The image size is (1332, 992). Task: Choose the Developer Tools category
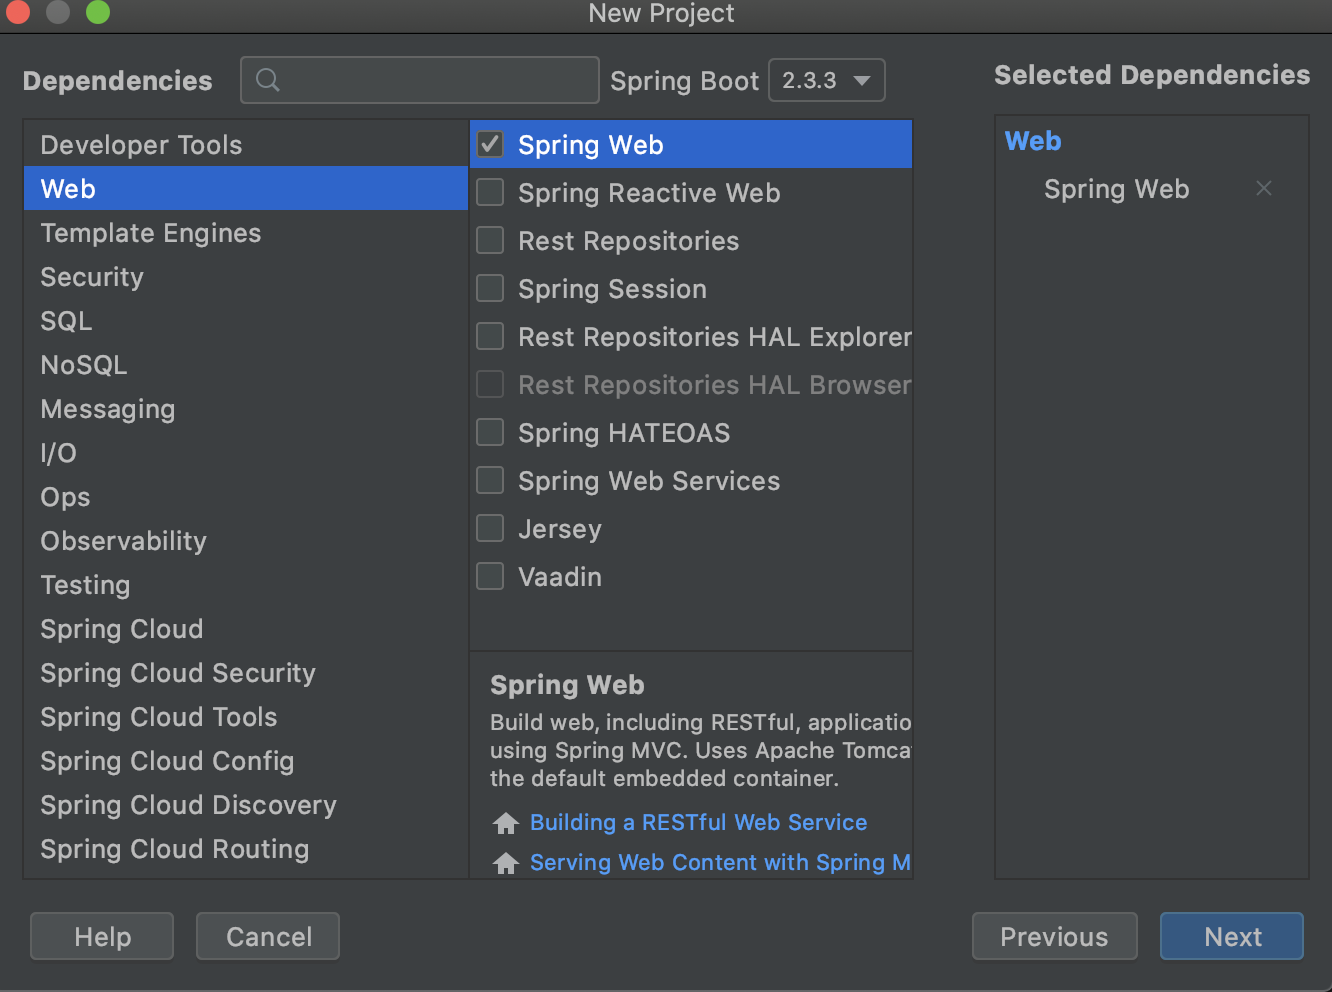click(141, 145)
